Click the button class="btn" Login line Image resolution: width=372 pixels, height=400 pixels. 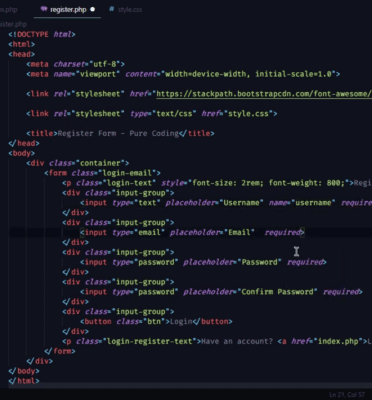pos(156,322)
